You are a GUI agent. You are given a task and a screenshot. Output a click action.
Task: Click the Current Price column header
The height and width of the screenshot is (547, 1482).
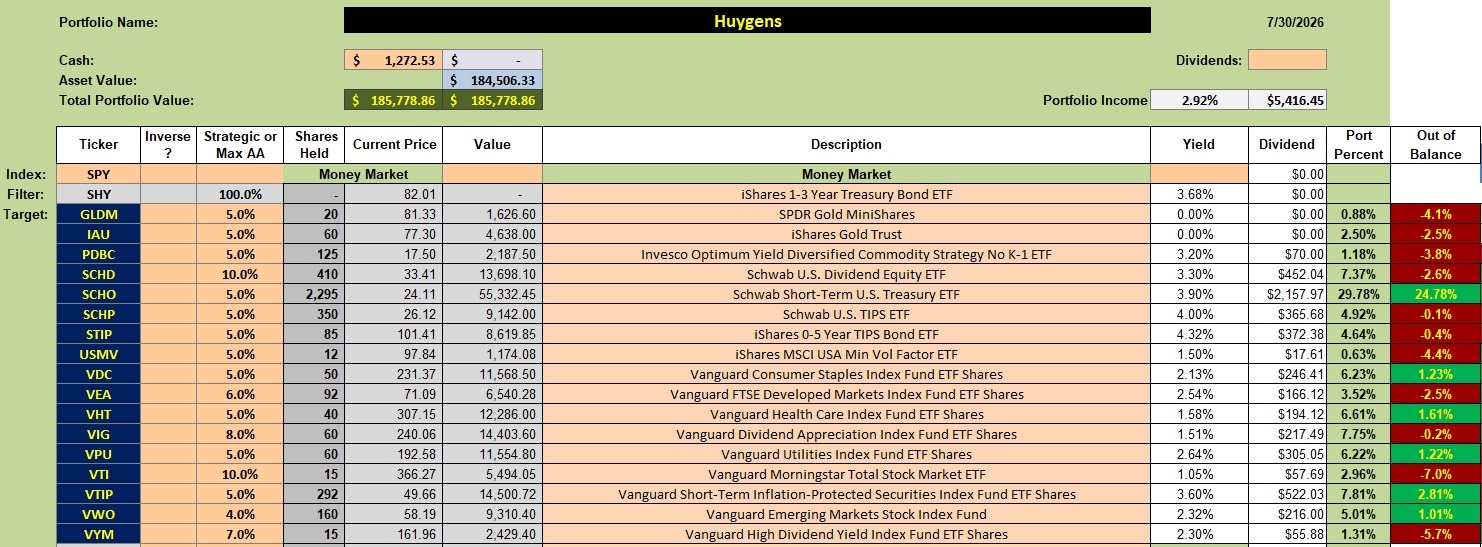394,145
